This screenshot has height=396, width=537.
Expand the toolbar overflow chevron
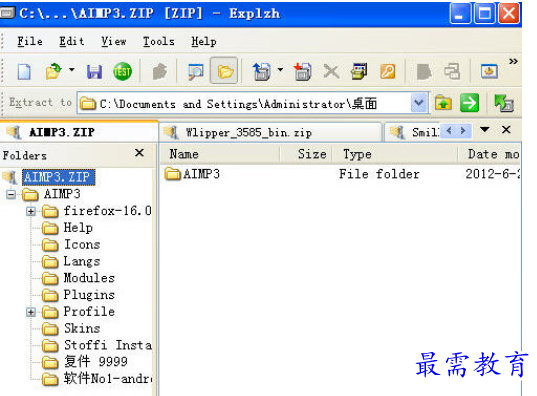click(513, 62)
